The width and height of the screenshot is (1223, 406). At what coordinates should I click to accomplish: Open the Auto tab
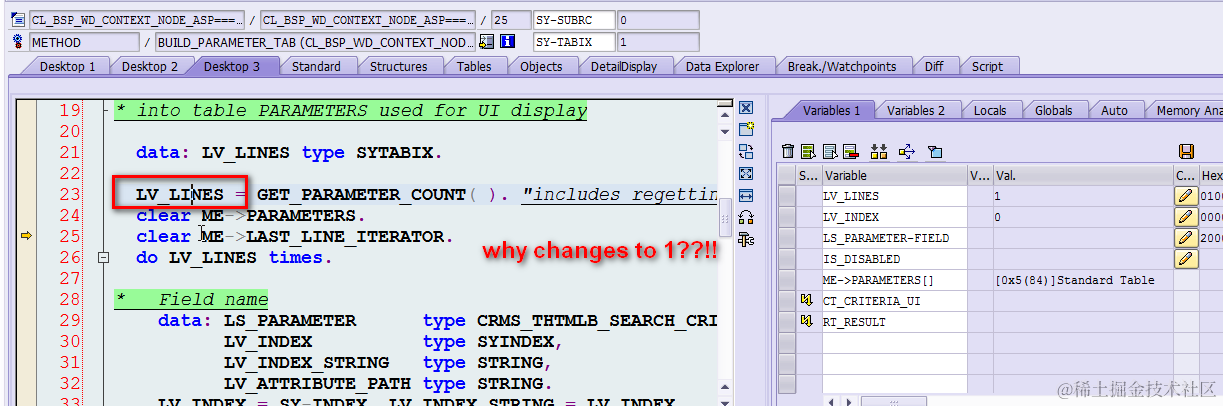point(1114,110)
